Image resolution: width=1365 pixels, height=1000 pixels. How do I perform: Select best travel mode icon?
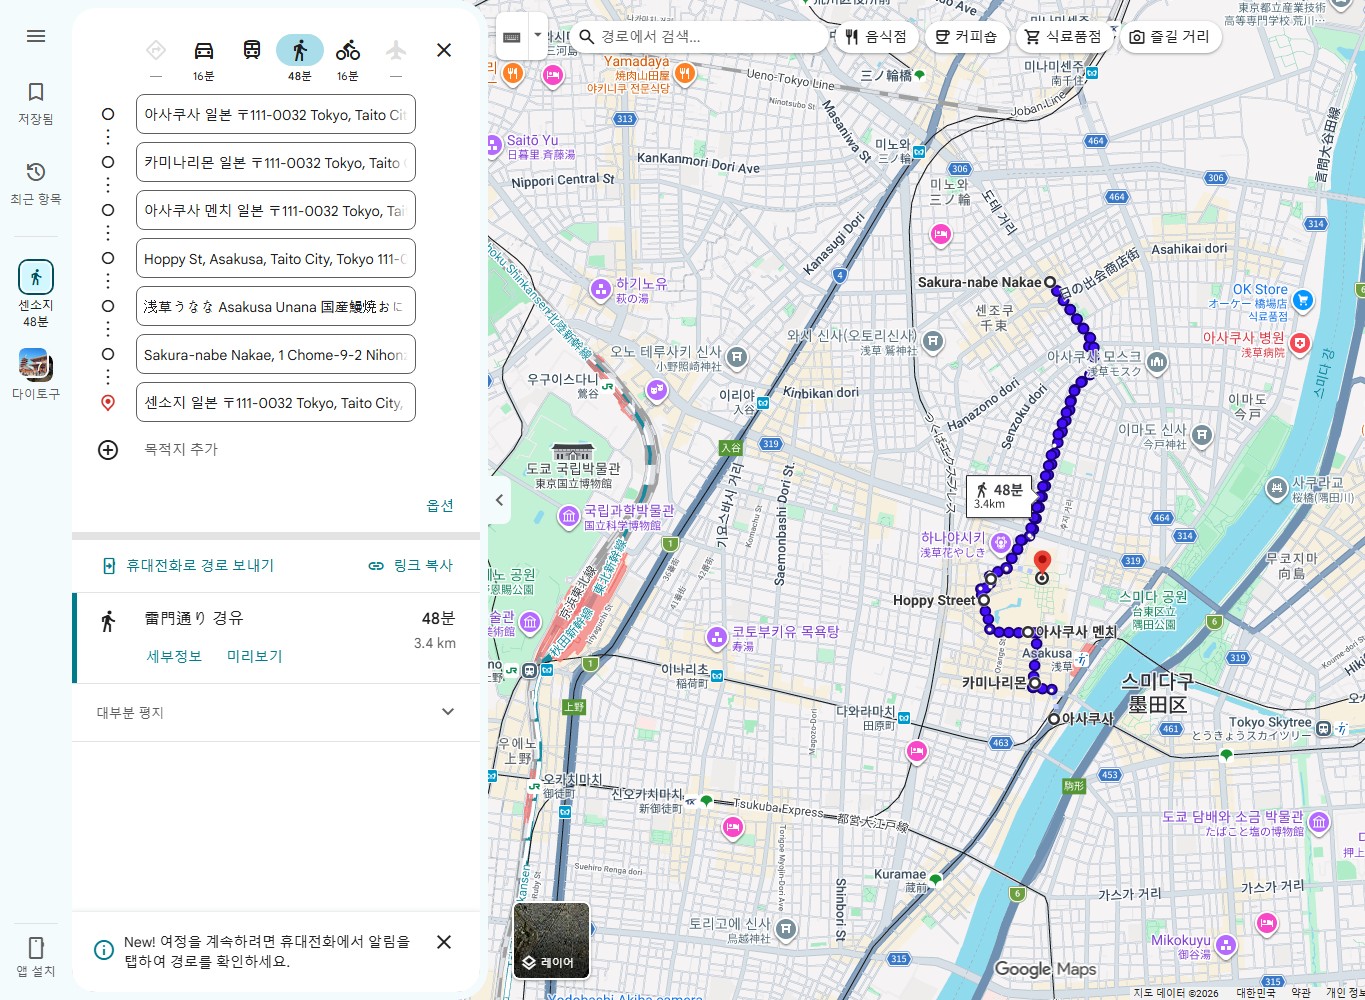pos(155,50)
